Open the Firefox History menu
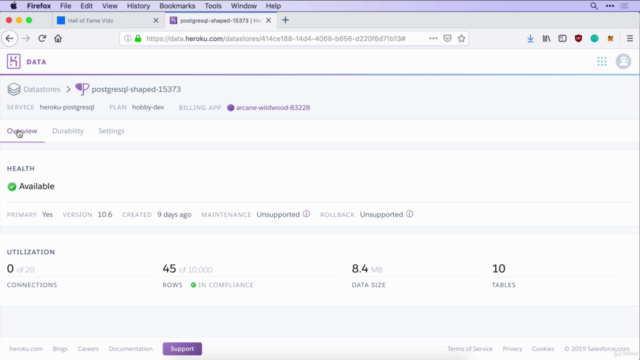This screenshot has height=360, width=640. 138,6
